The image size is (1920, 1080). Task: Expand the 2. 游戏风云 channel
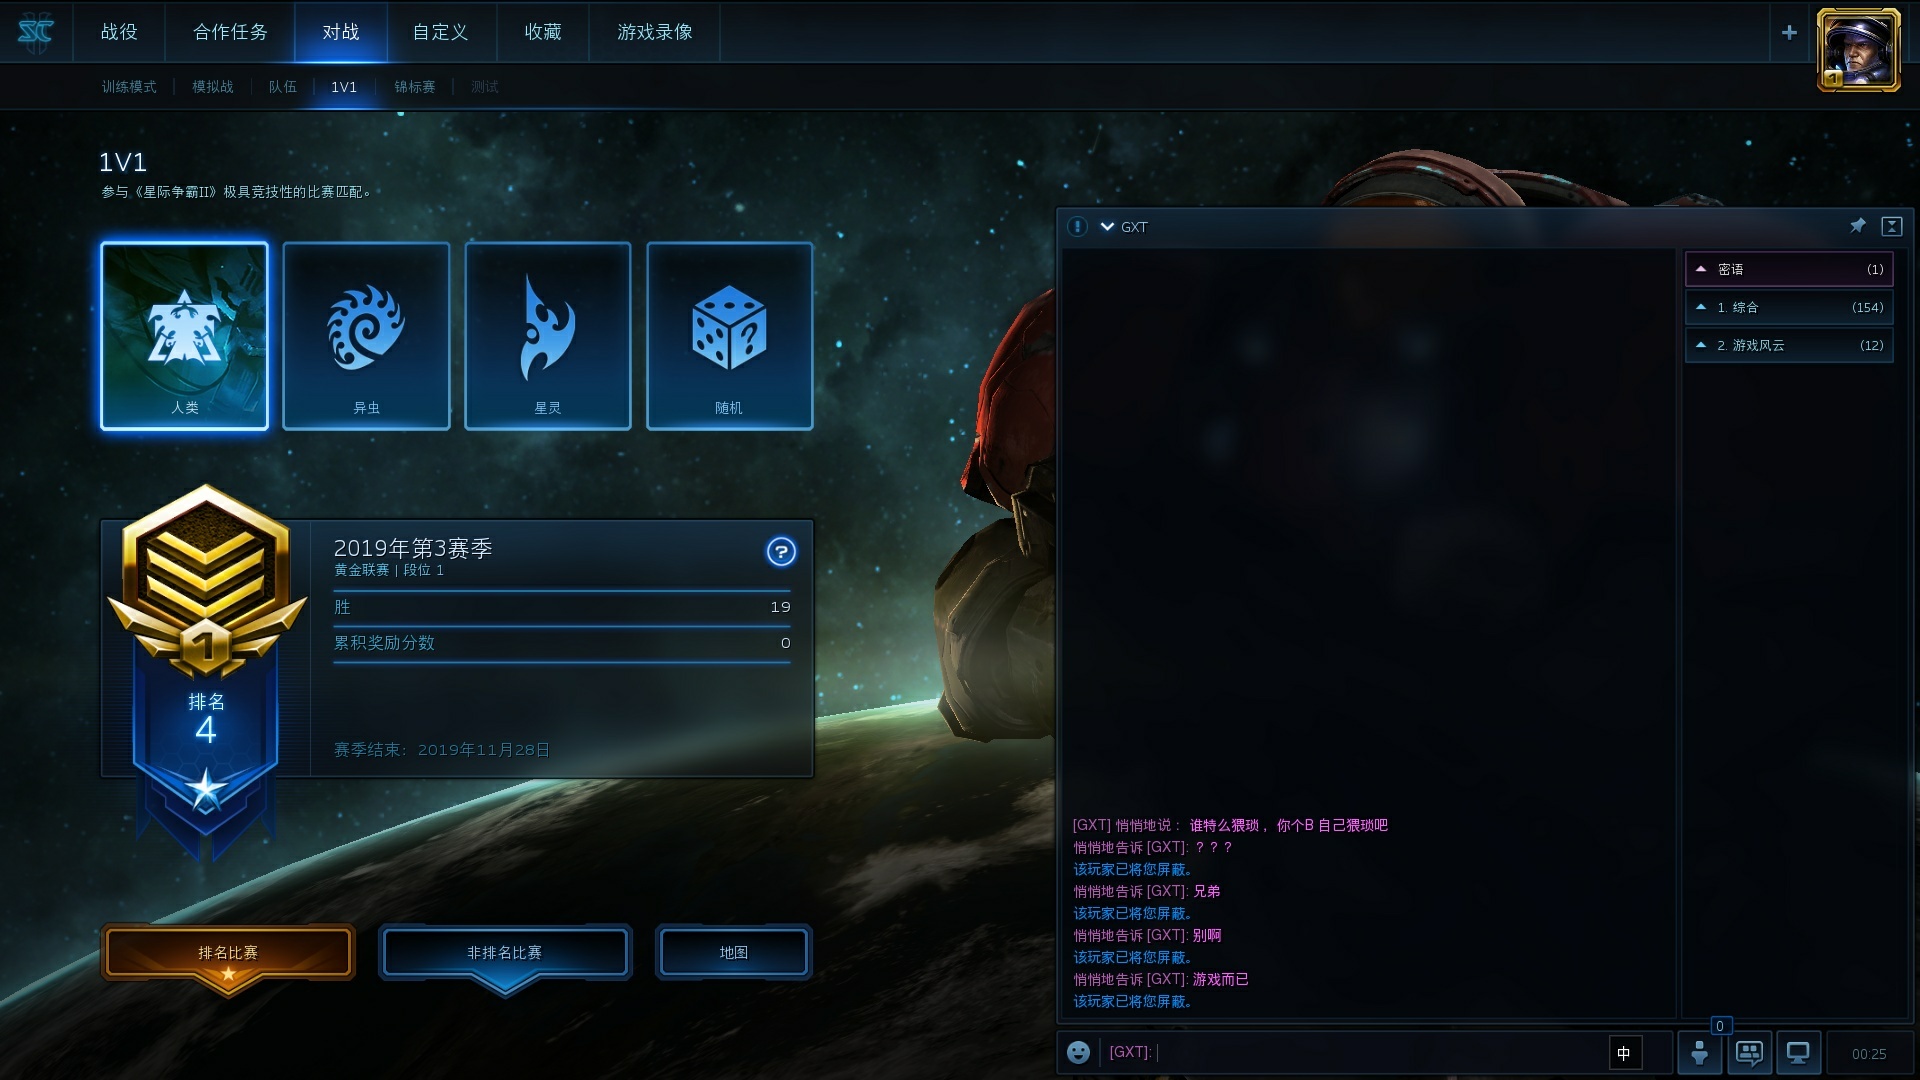click(x=1789, y=345)
